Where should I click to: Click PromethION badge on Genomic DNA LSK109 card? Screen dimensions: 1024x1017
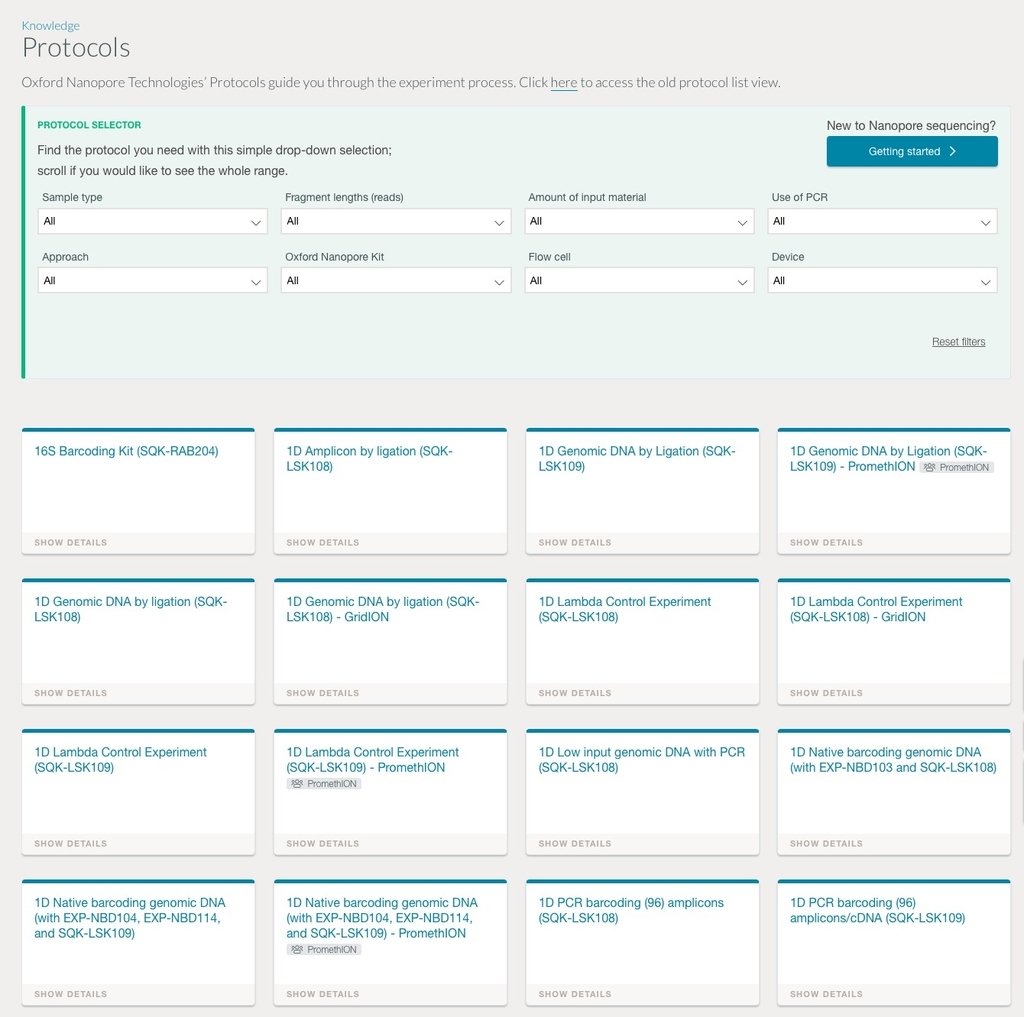(x=957, y=468)
